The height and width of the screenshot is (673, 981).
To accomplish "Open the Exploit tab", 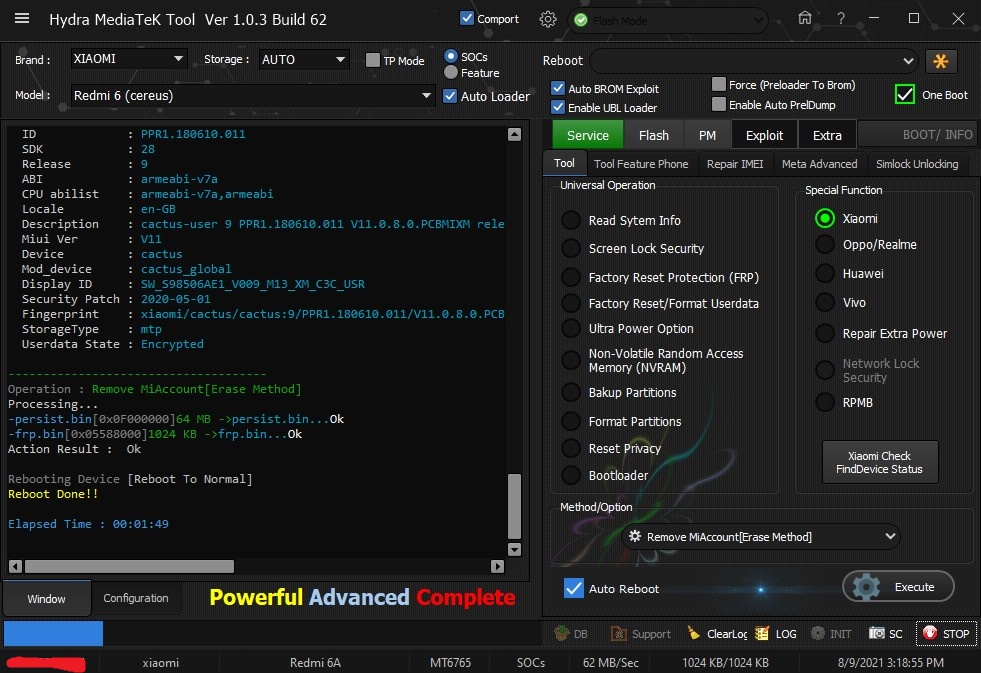I will (764, 135).
